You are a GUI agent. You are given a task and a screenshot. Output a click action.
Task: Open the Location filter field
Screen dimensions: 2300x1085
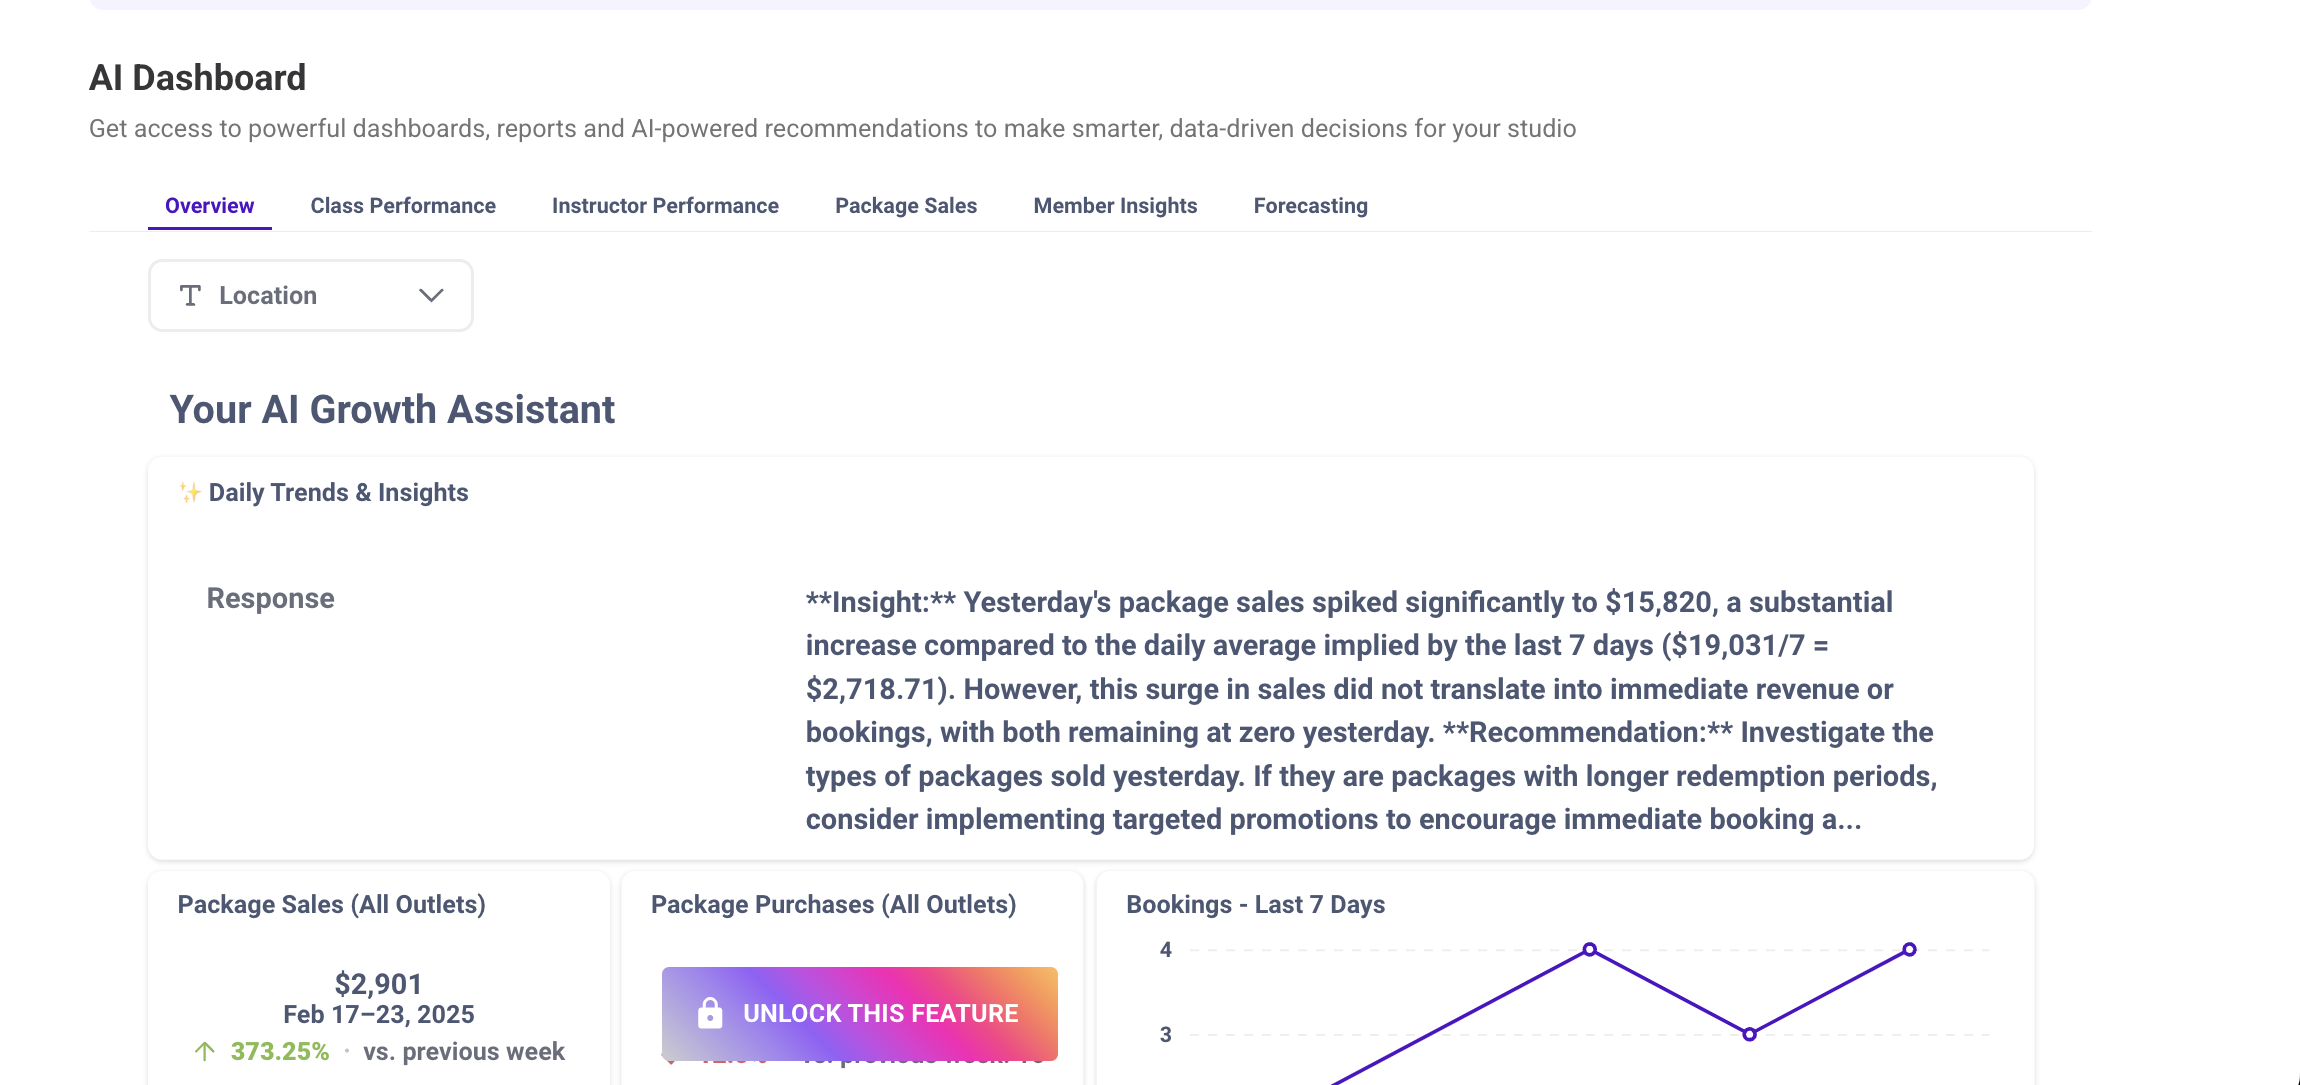tap(310, 296)
